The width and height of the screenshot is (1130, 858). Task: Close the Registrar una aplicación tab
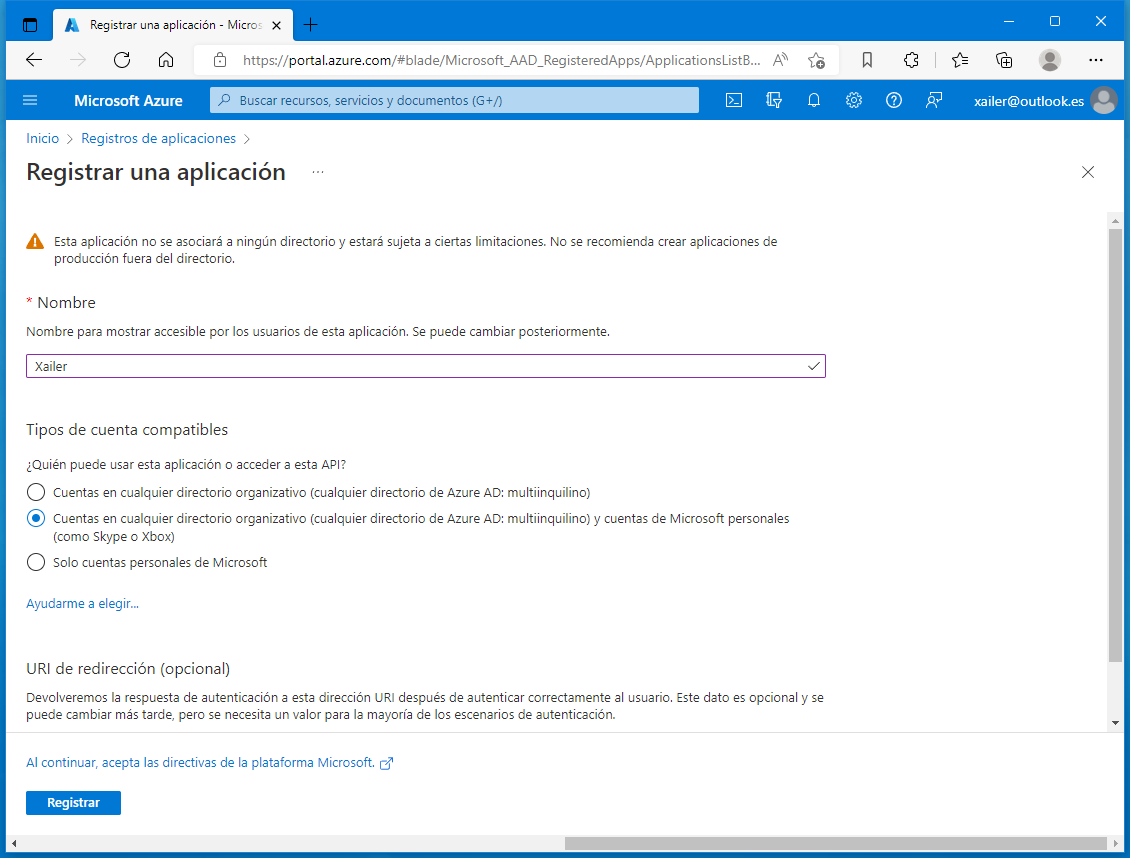[x=277, y=25]
